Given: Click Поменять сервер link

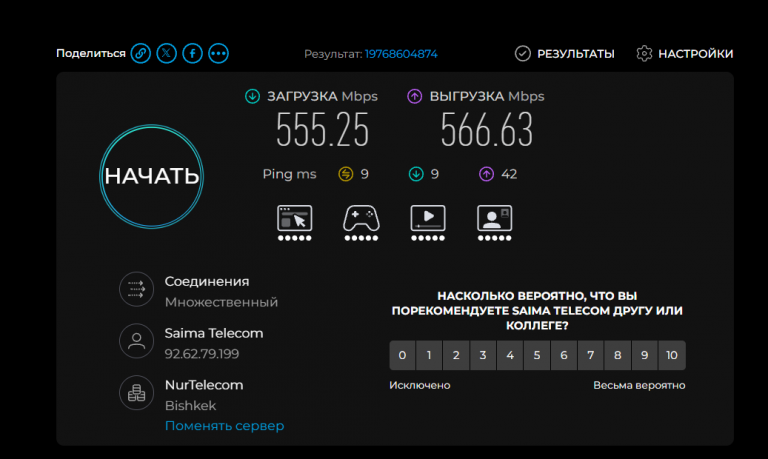Looking at the screenshot, I should tap(224, 426).
